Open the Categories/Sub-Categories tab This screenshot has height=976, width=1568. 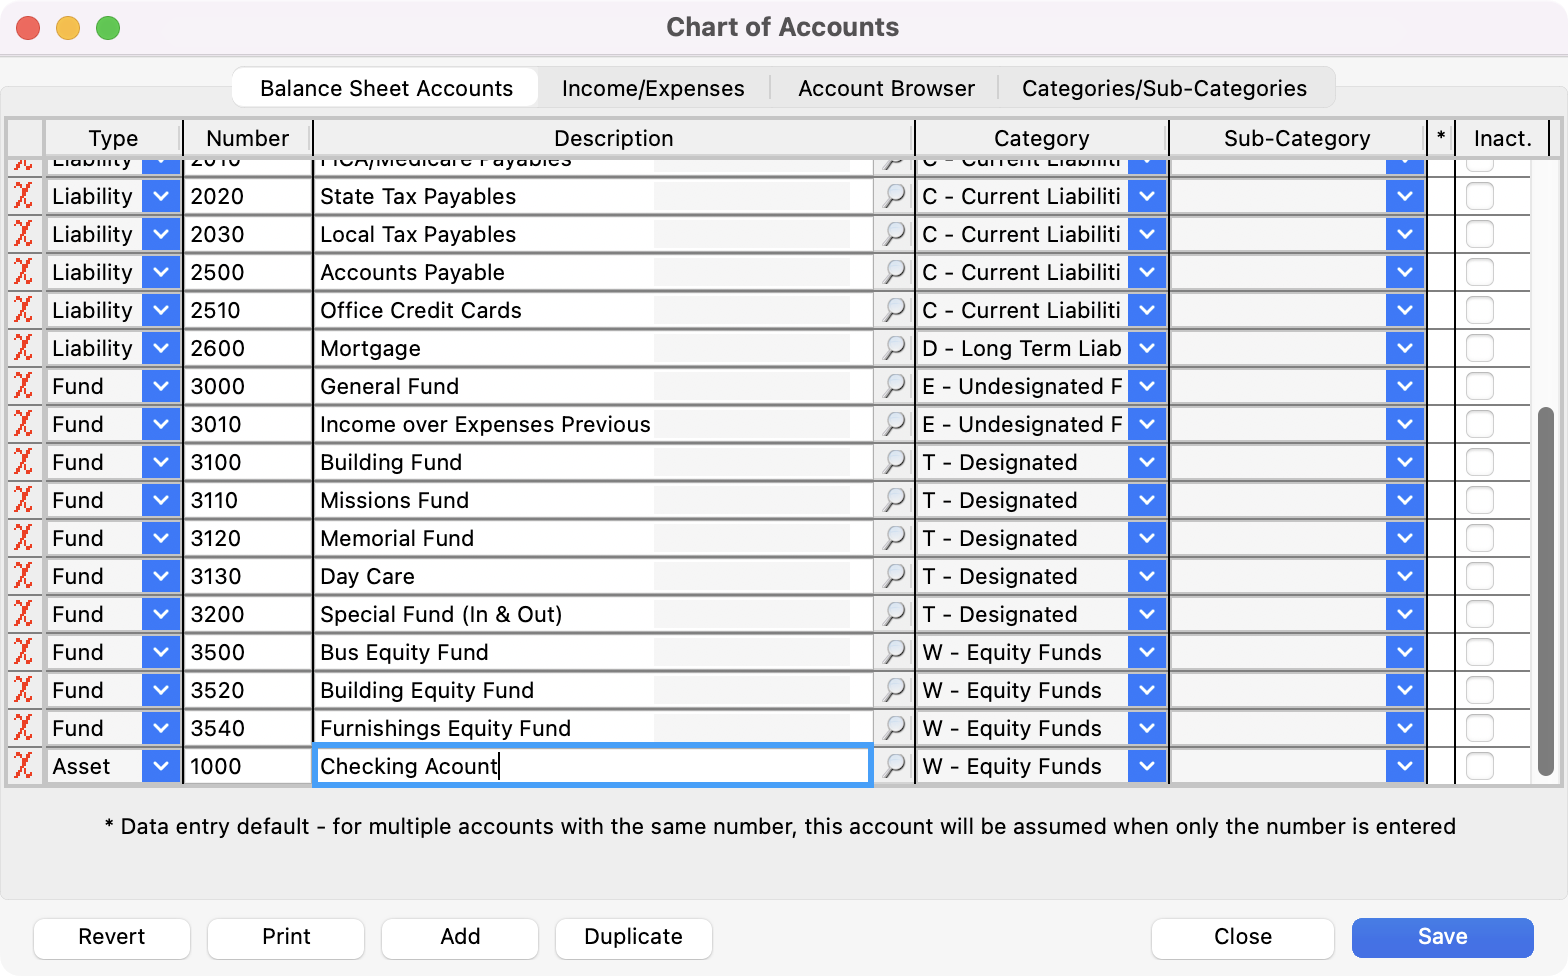point(1164,88)
